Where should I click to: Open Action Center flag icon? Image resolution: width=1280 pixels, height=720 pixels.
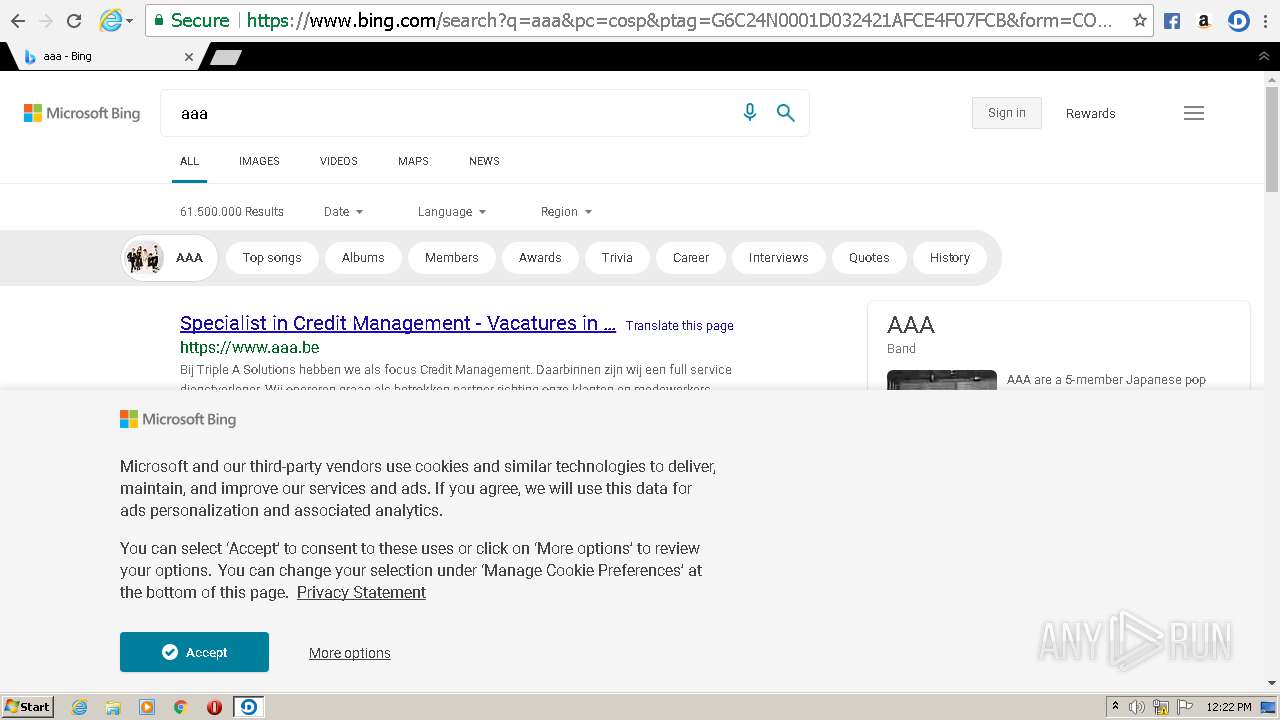pyautogui.click(x=1184, y=707)
